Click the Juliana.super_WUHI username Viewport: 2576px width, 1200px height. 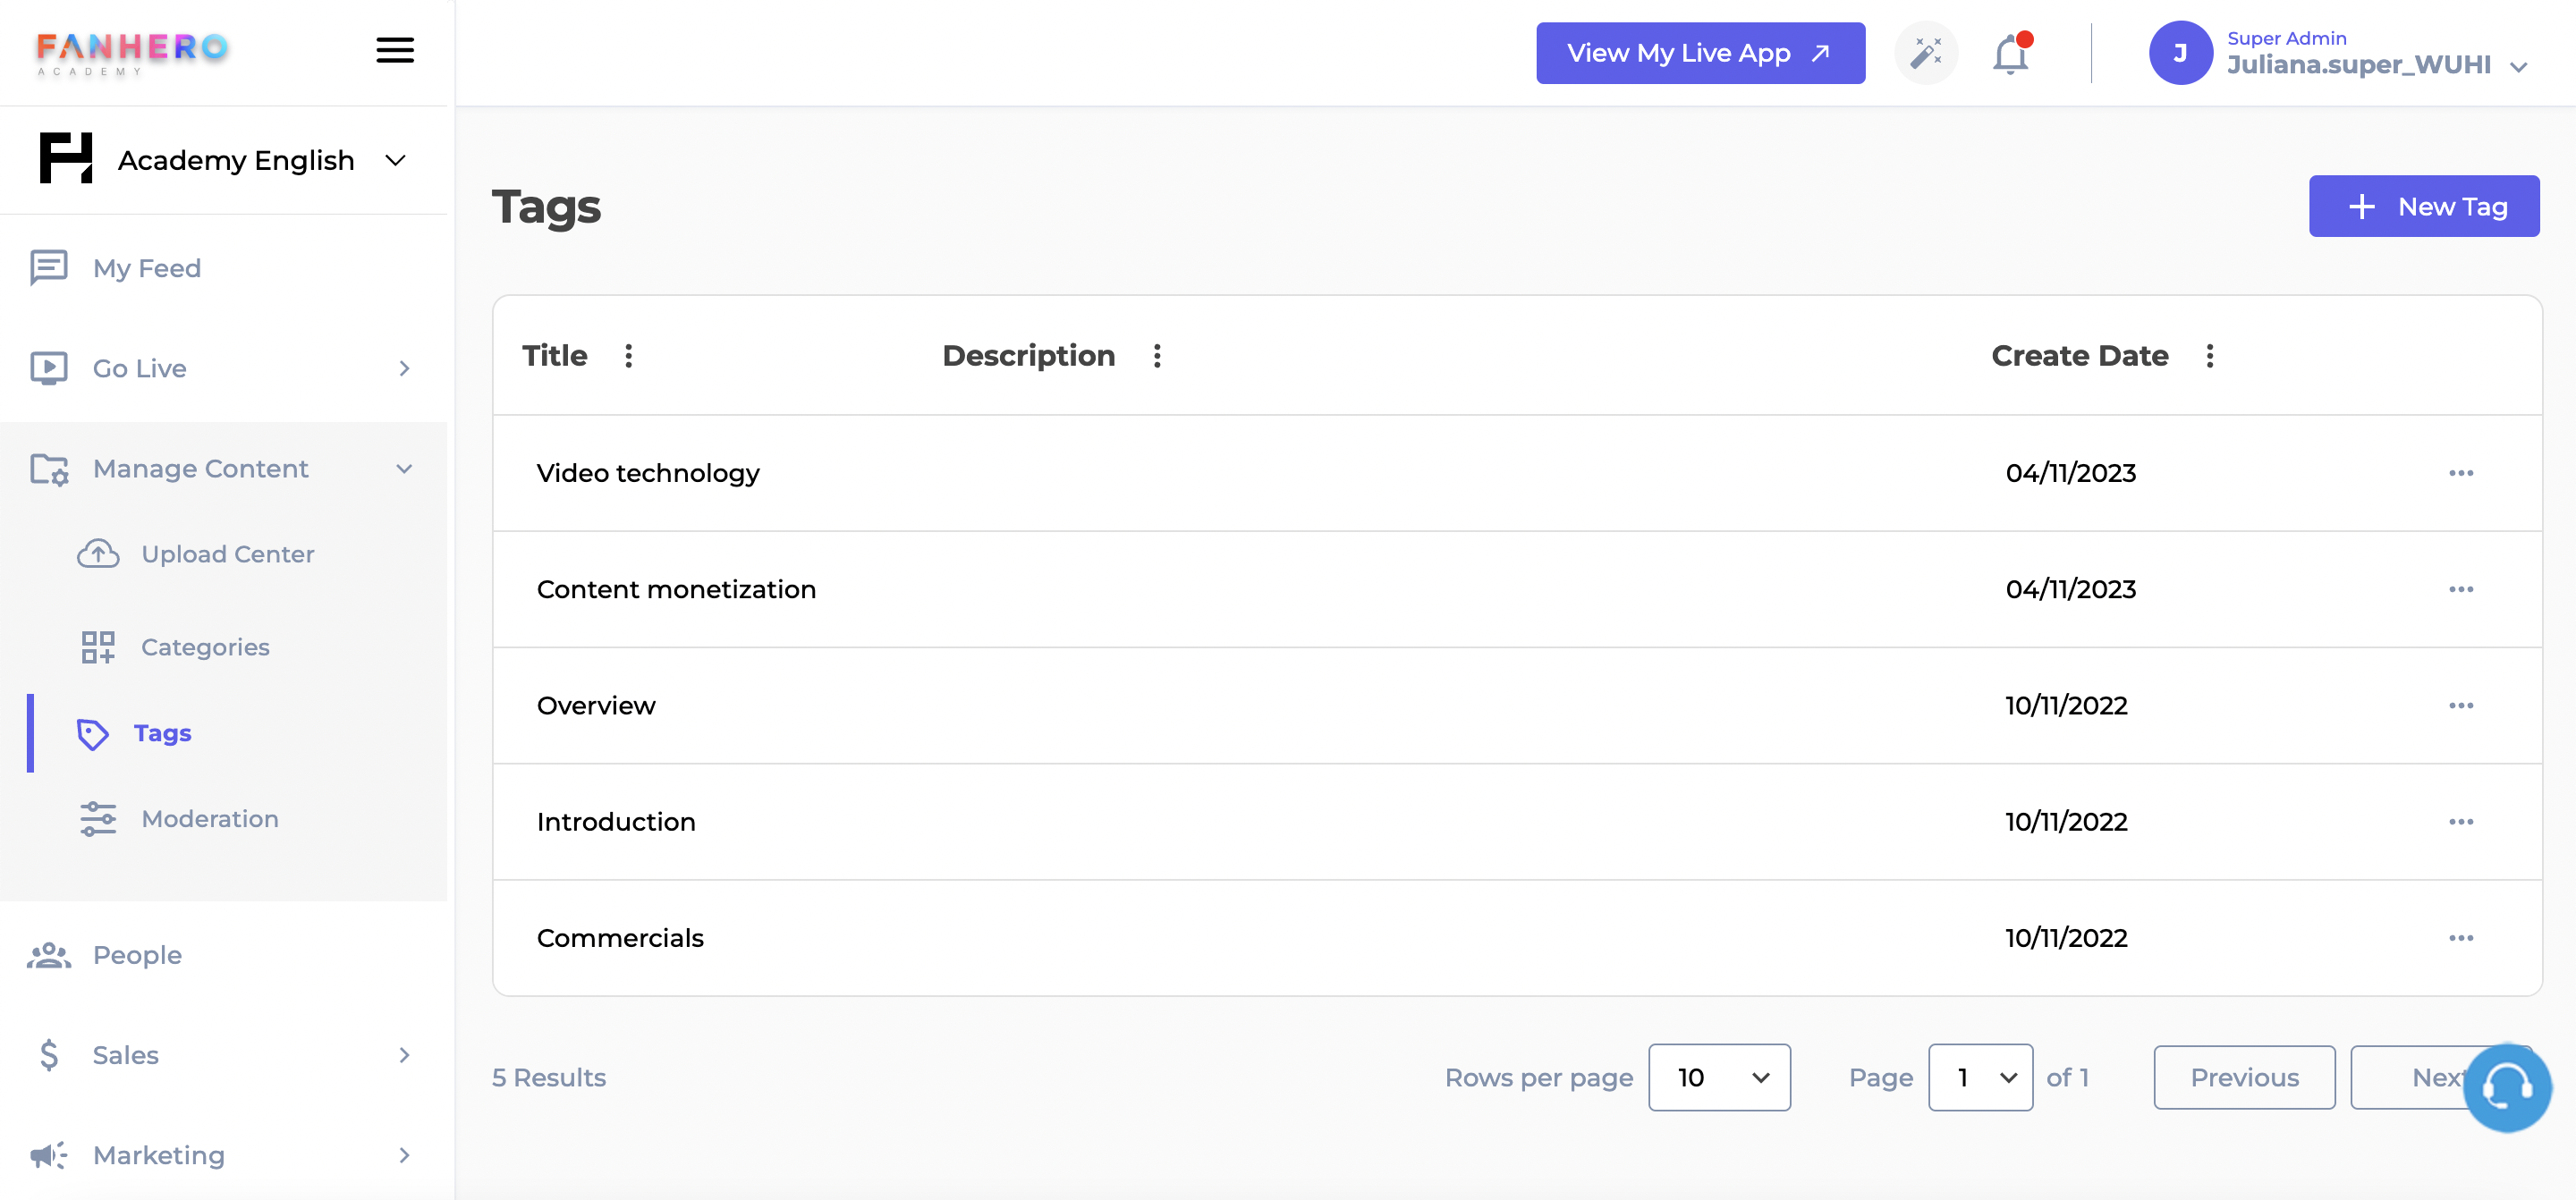pyautogui.click(x=2358, y=64)
